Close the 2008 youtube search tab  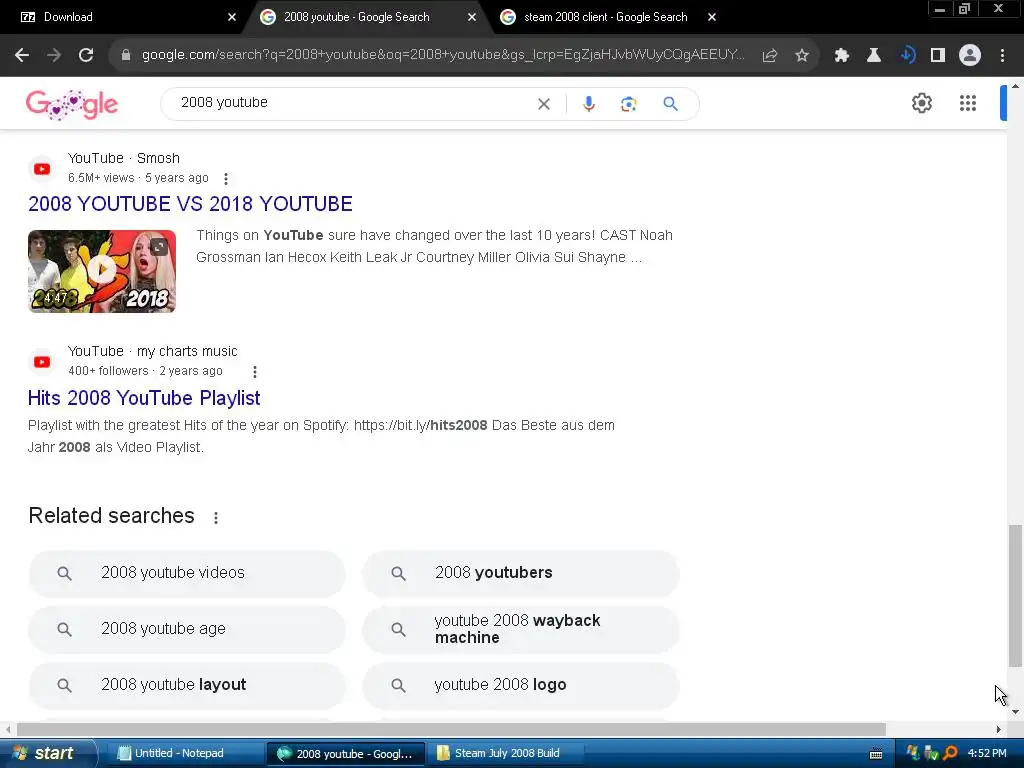click(472, 17)
